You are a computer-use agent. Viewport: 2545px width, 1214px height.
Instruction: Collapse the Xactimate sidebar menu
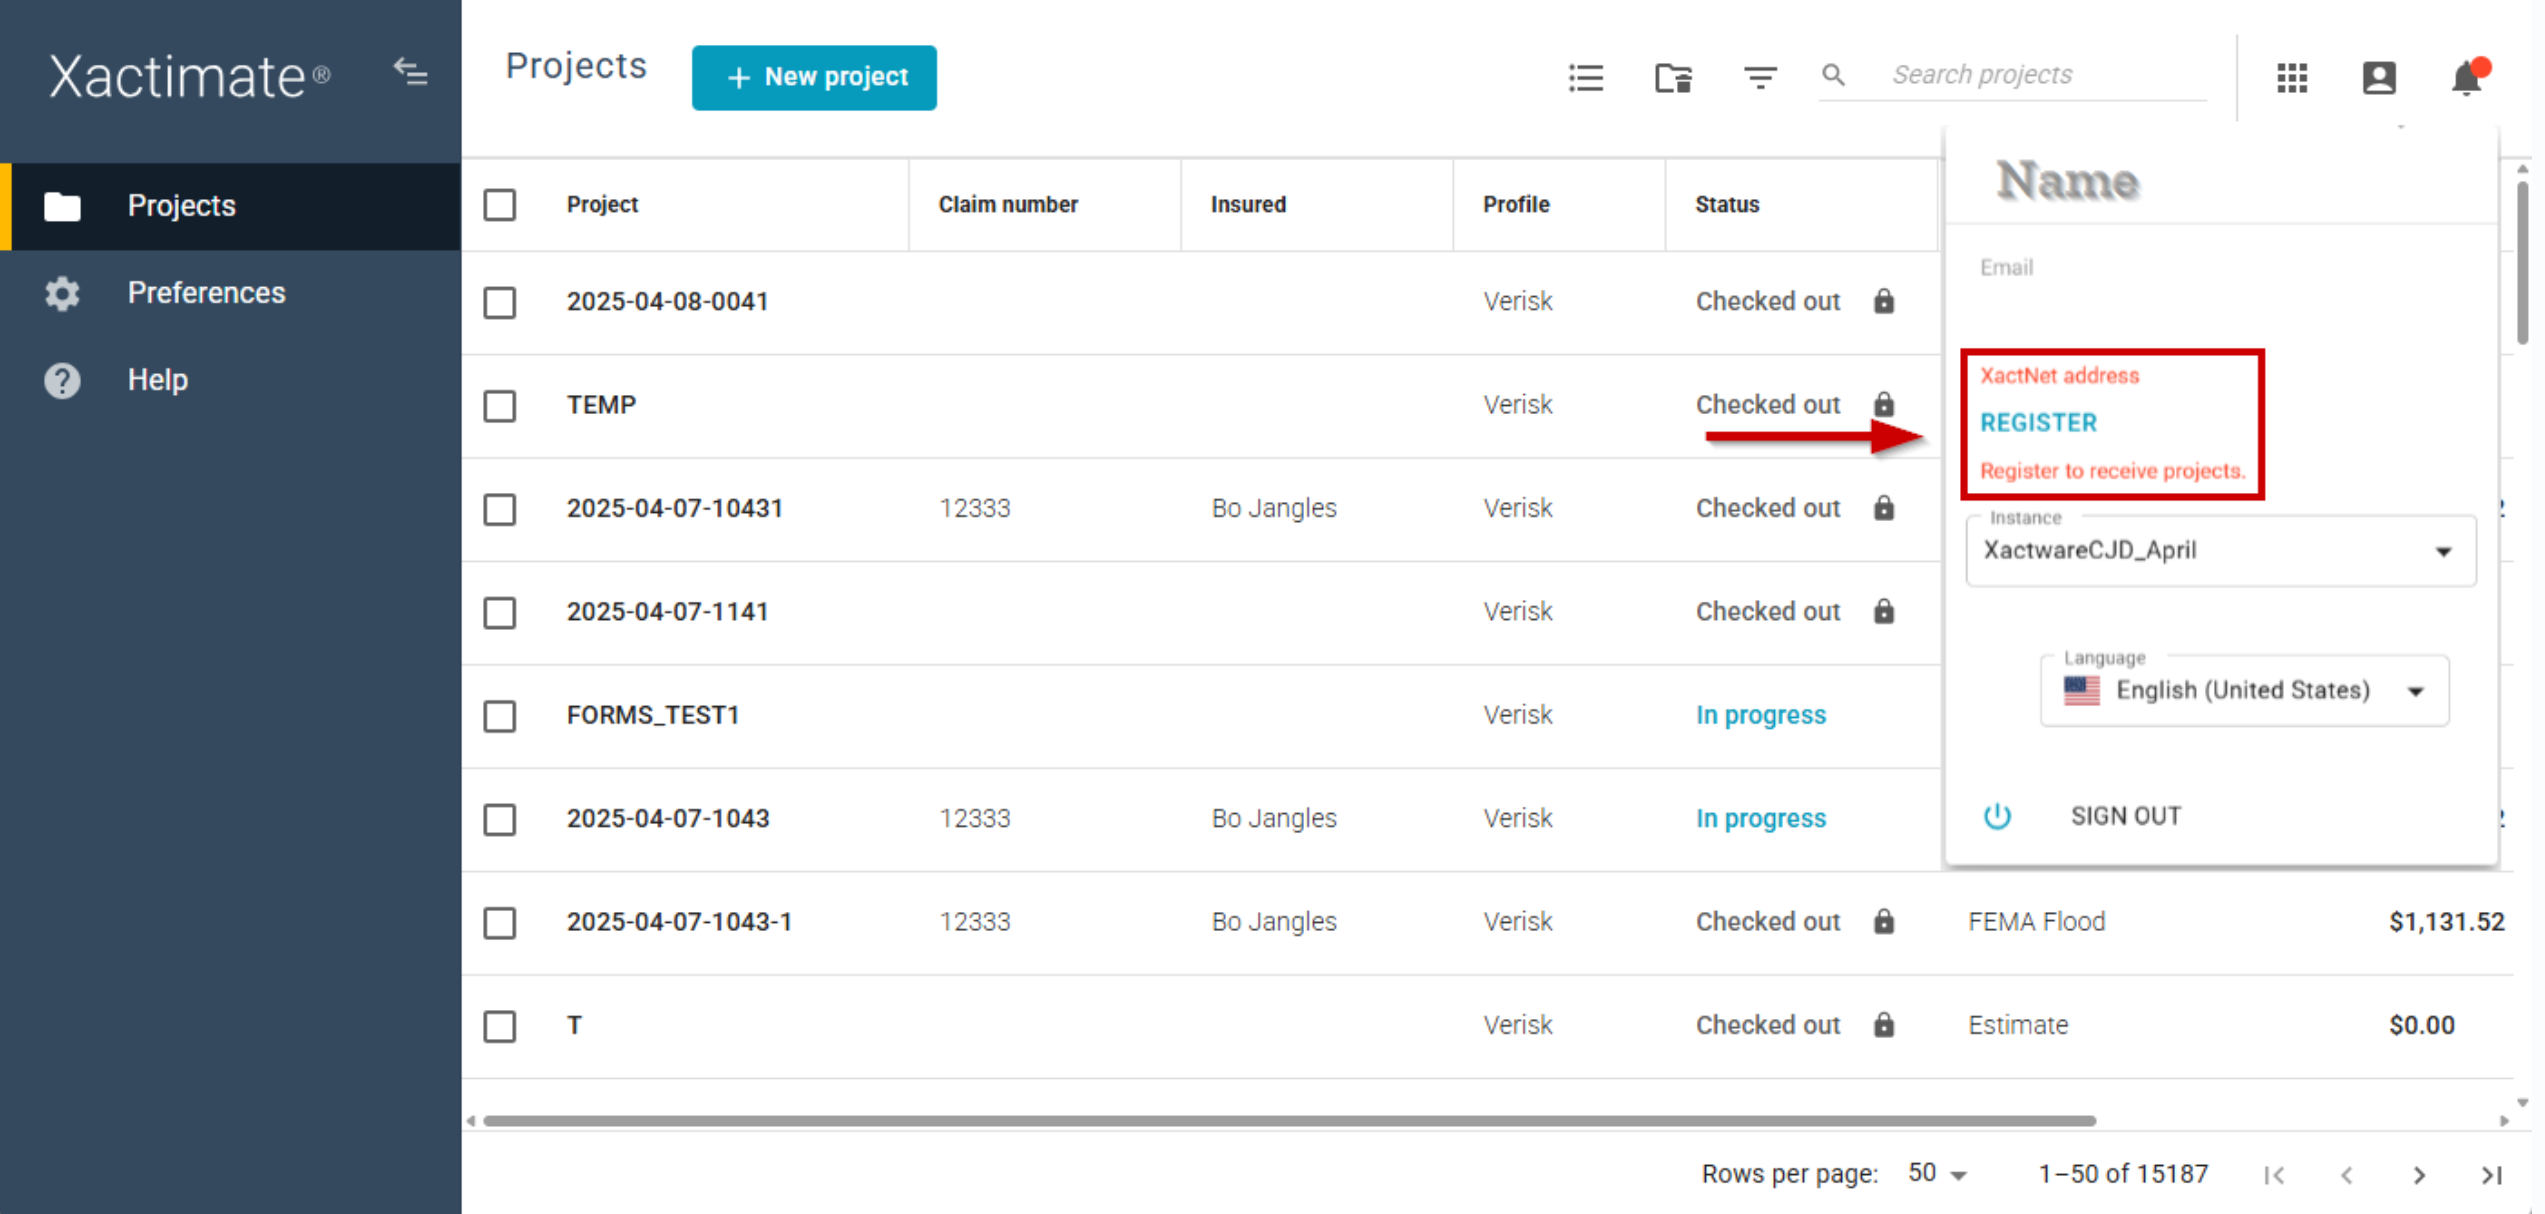click(410, 72)
